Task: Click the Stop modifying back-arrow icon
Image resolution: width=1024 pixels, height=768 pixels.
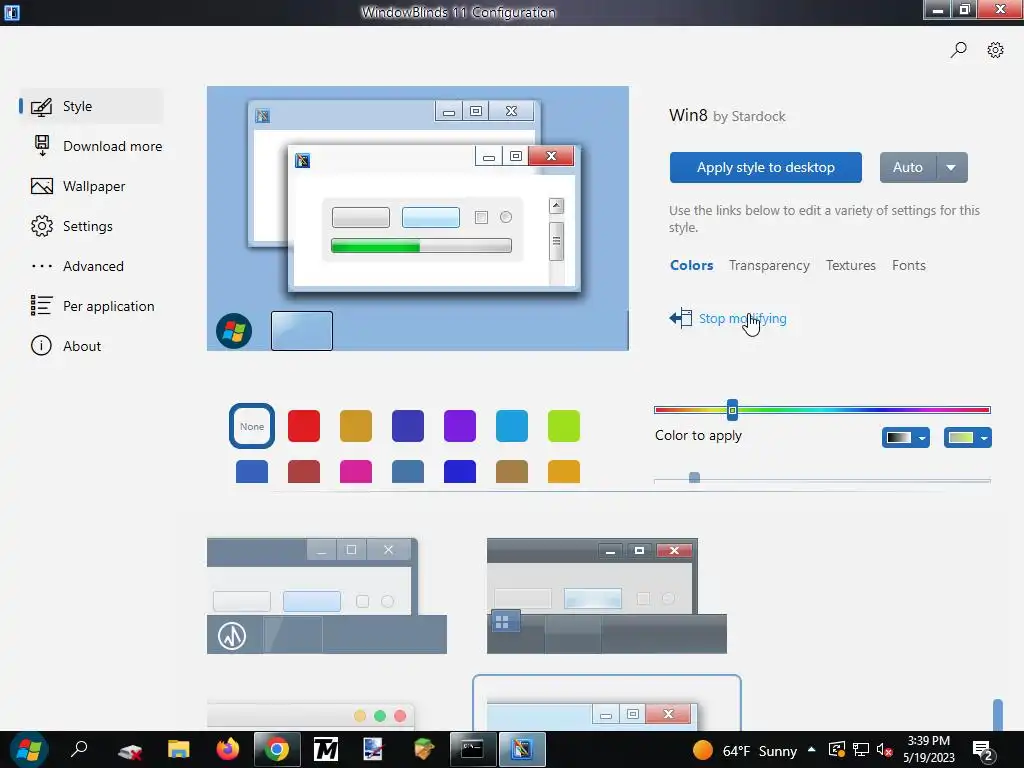Action: (x=680, y=318)
